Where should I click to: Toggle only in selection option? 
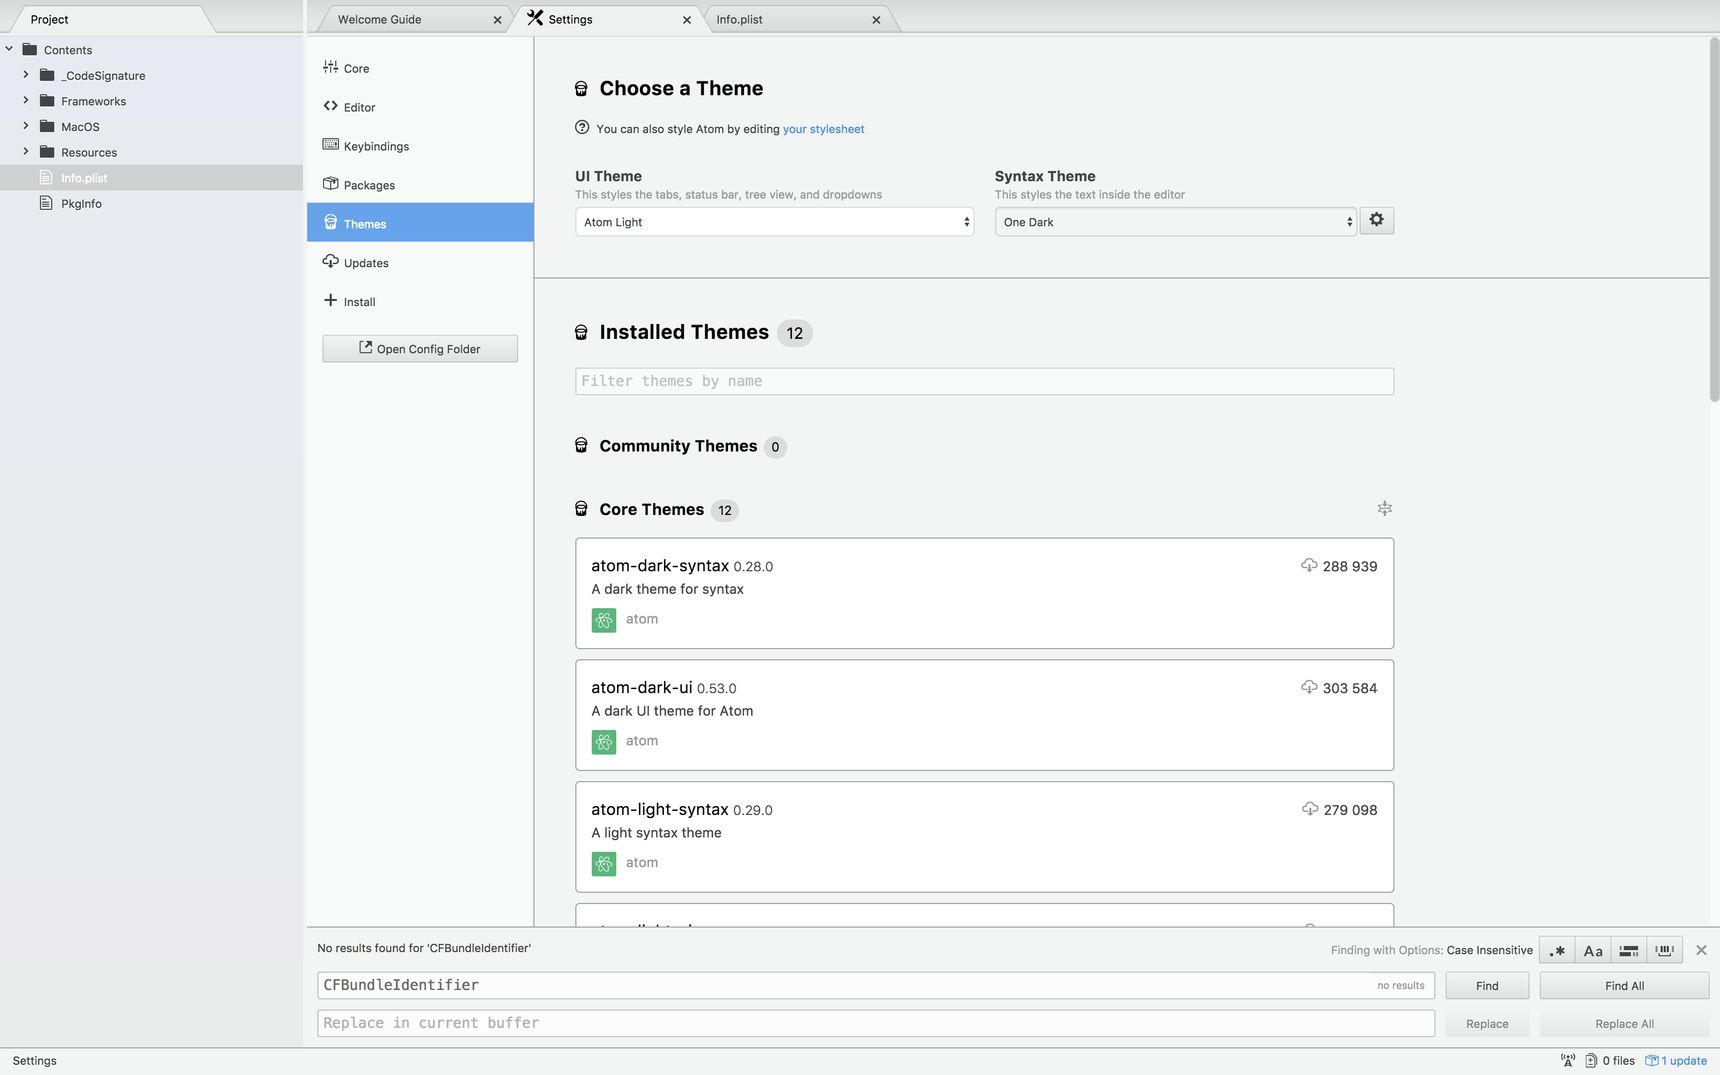(x=1629, y=950)
